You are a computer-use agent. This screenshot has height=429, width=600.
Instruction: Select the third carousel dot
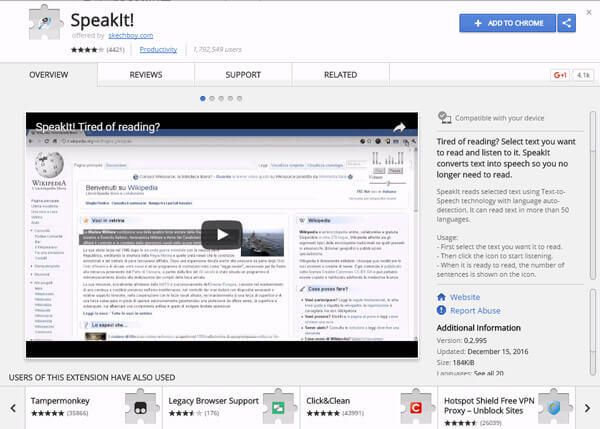point(221,98)
